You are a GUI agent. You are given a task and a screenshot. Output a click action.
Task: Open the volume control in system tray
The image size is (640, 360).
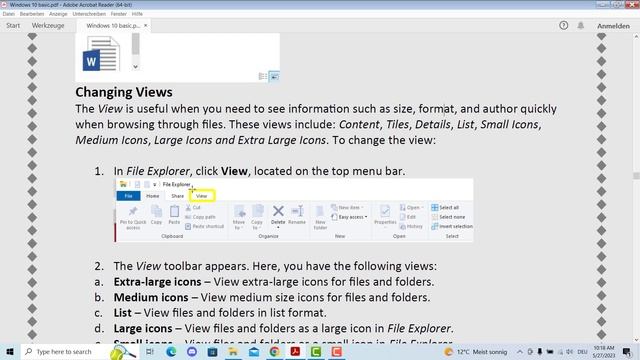(x=570, y=351)
